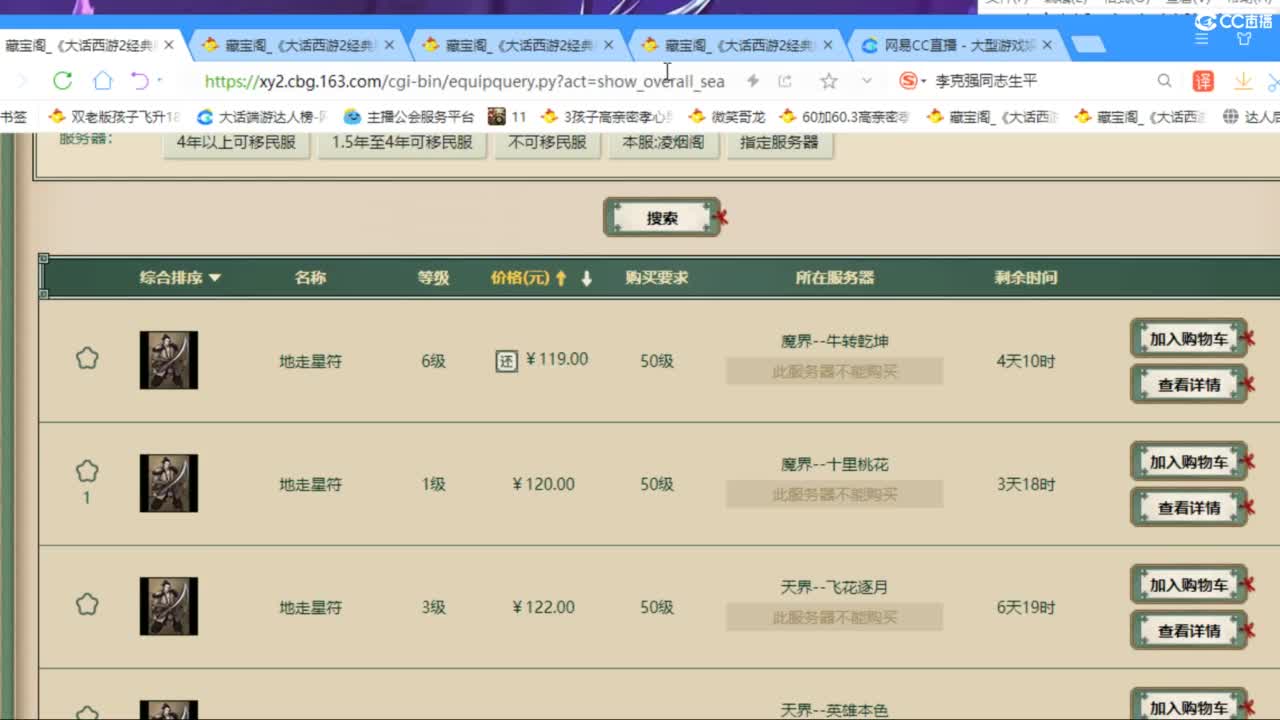Open bookmark 大话端游达人榜
1280x720 pixels.
(x=262, y=117)
